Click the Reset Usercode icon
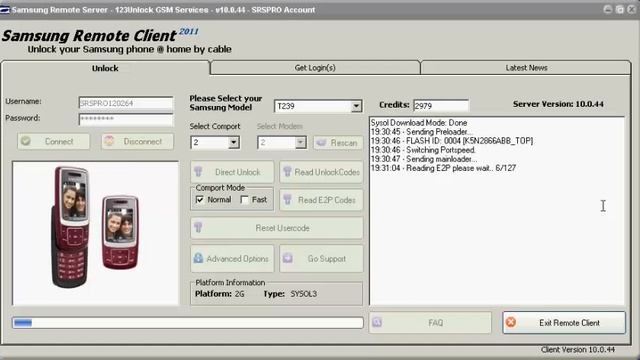This screenshot has height=360, width=640. point(198,227)
